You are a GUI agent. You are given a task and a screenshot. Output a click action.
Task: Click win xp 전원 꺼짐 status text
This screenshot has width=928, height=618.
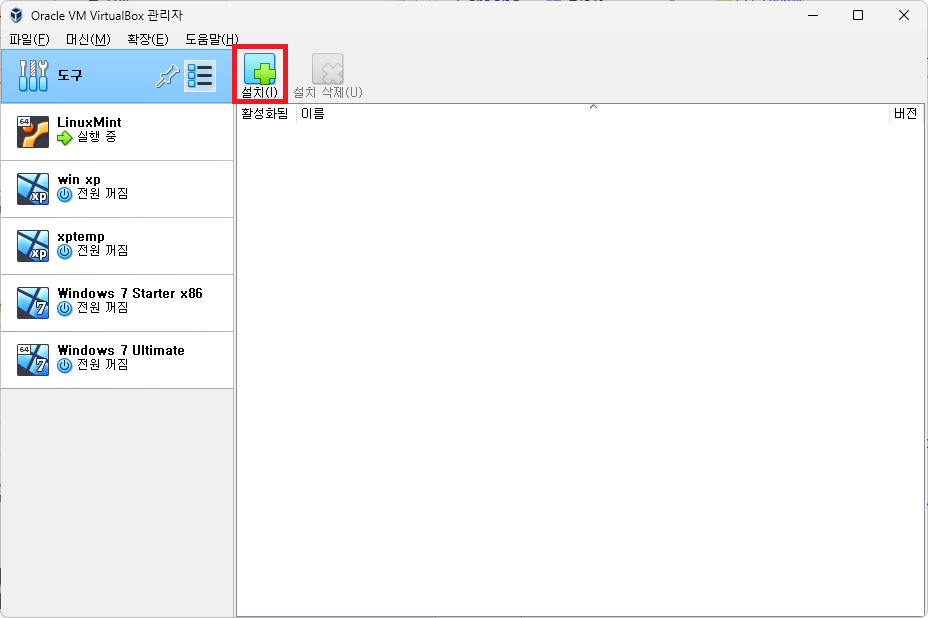pyautogui.click(x=103, y=194)
